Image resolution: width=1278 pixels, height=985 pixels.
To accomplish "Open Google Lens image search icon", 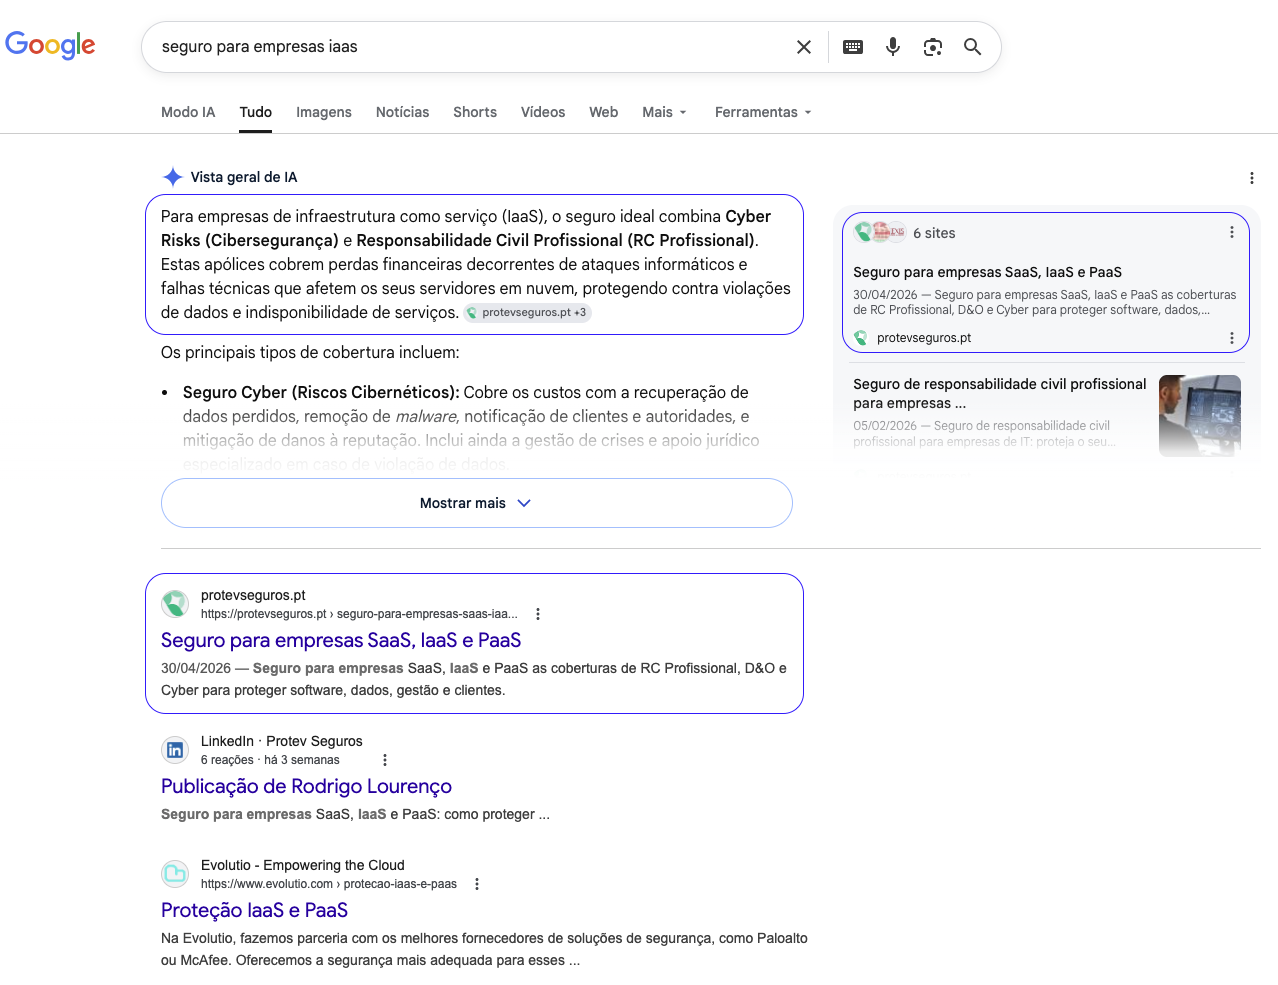I will [933, 47].
